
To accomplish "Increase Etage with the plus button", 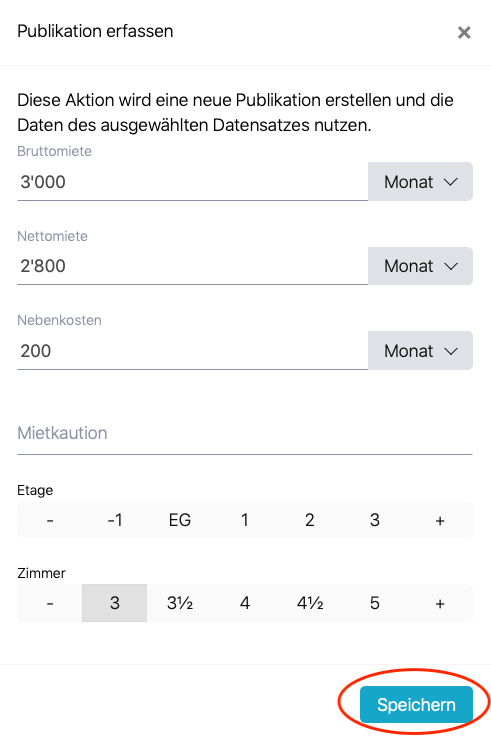I will 440,520.
